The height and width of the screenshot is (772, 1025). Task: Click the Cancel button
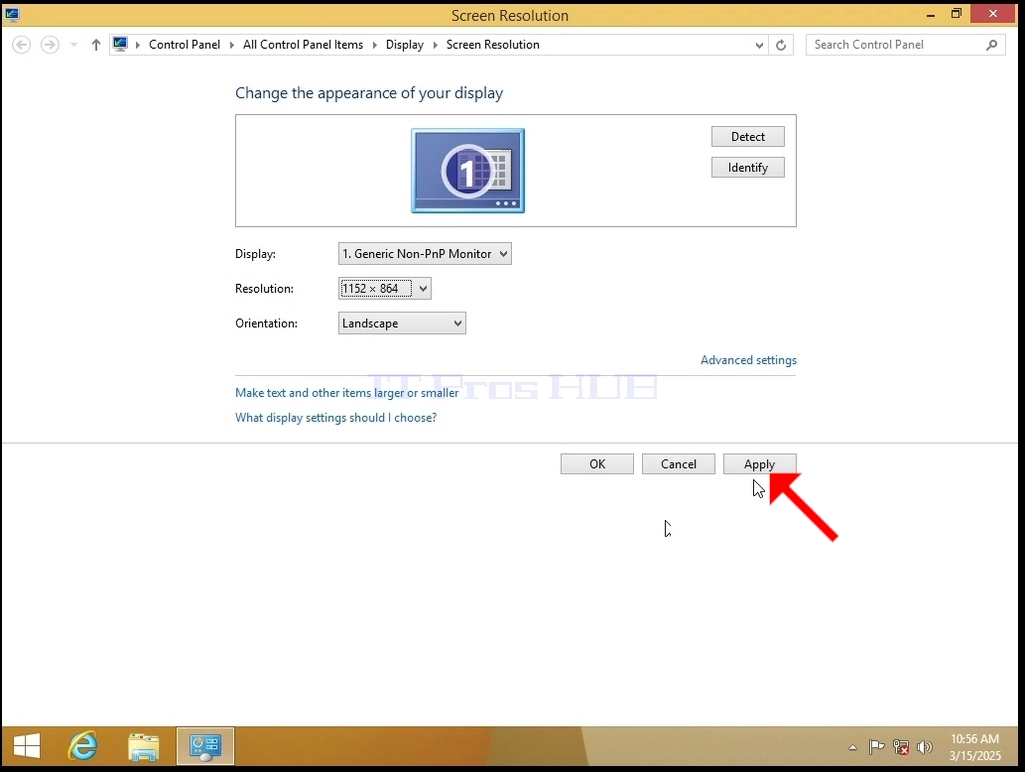coord(679,464)
